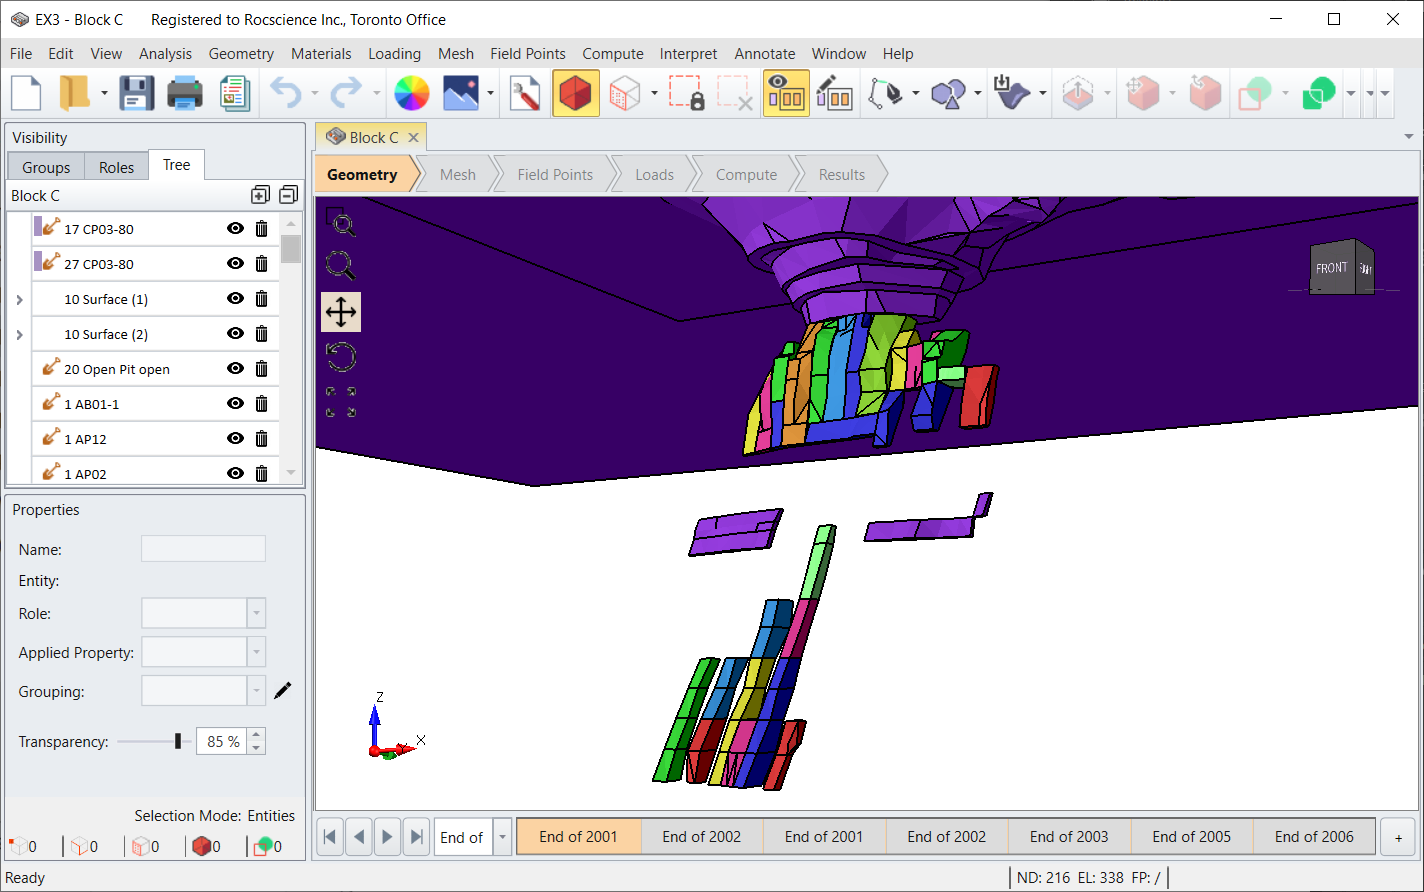Select the Pan tool in the viewport toolbar
The image size is (1424, 892).
click(x=341, y=312)
